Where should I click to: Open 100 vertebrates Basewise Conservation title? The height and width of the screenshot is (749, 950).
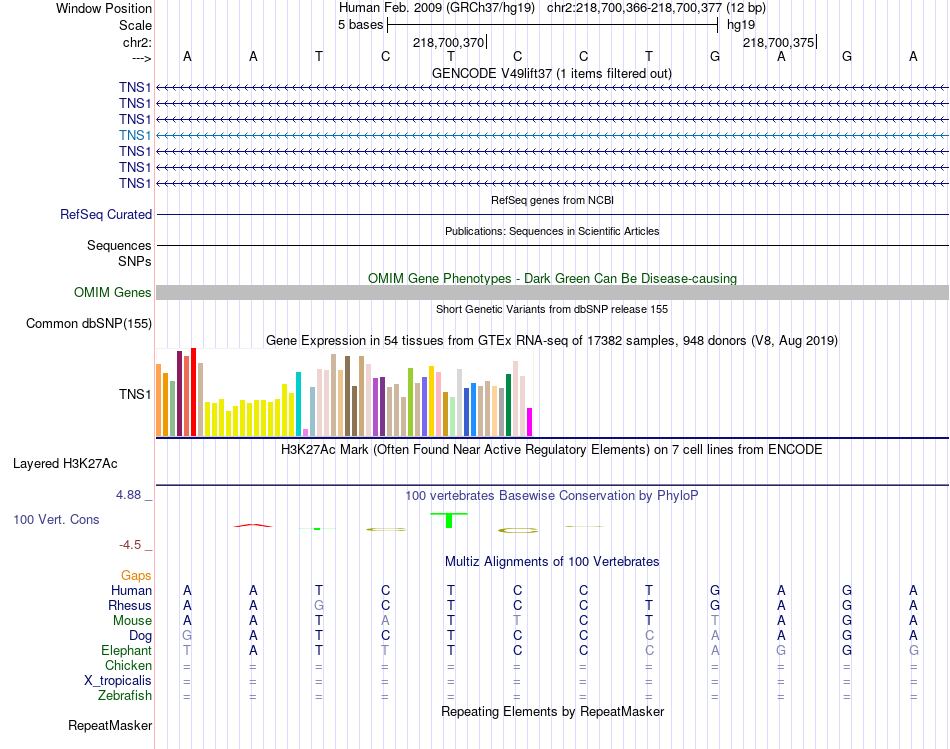[x=552, y=496]
